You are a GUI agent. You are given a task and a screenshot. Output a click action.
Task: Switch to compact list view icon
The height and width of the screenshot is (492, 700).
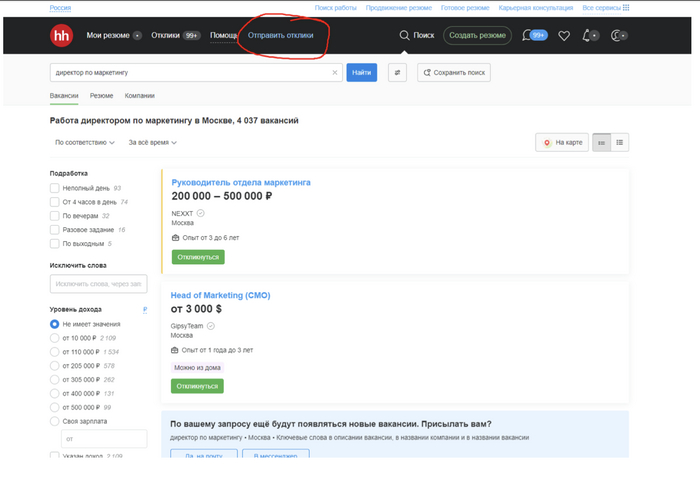coord(620,143)
